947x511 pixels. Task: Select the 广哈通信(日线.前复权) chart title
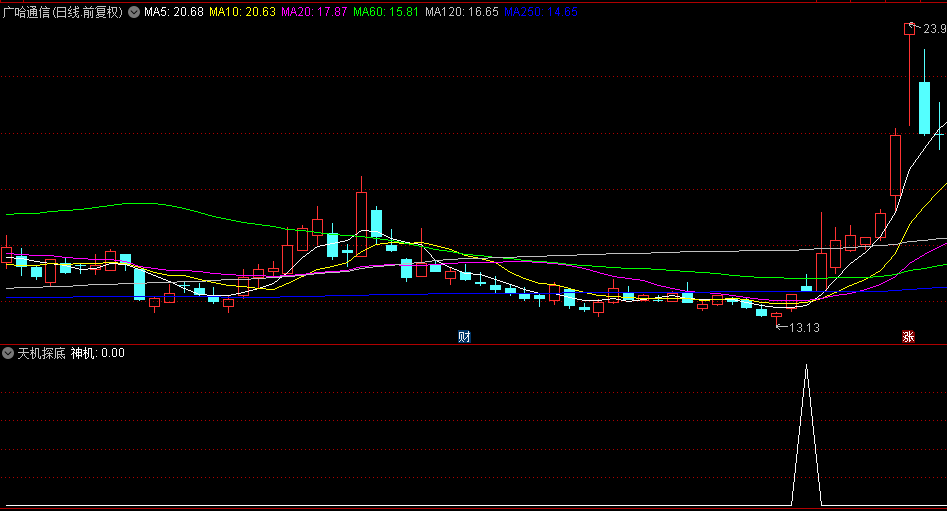tap(63, 12)
